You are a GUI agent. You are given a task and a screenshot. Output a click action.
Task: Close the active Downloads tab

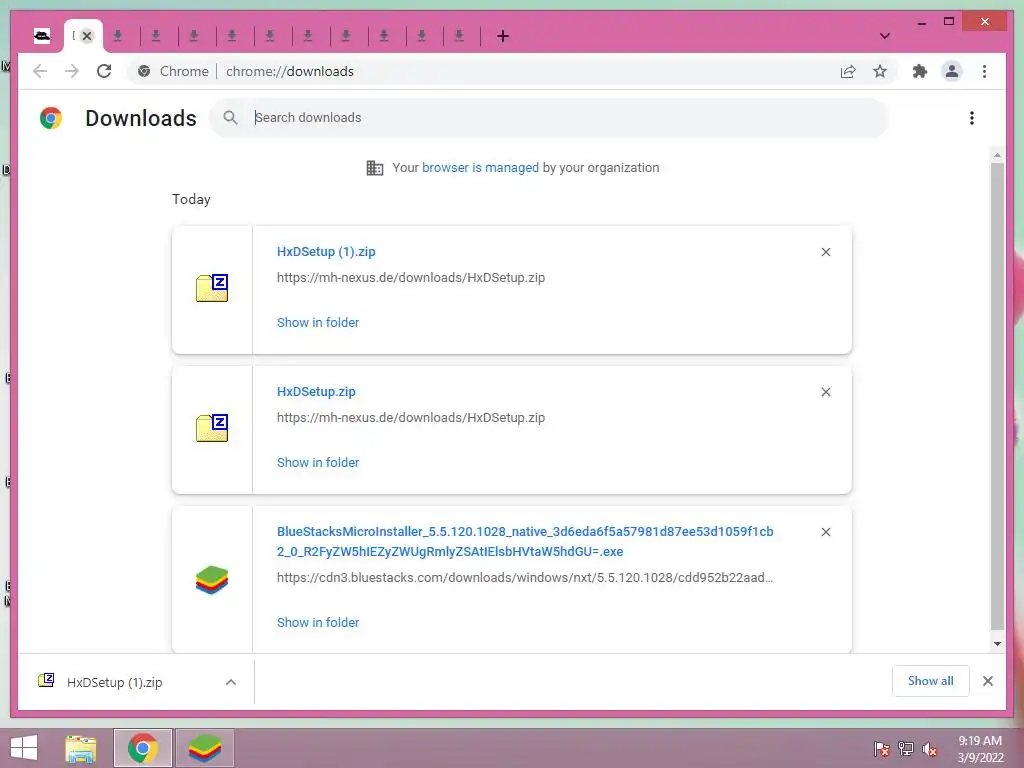tap(87, 36)
